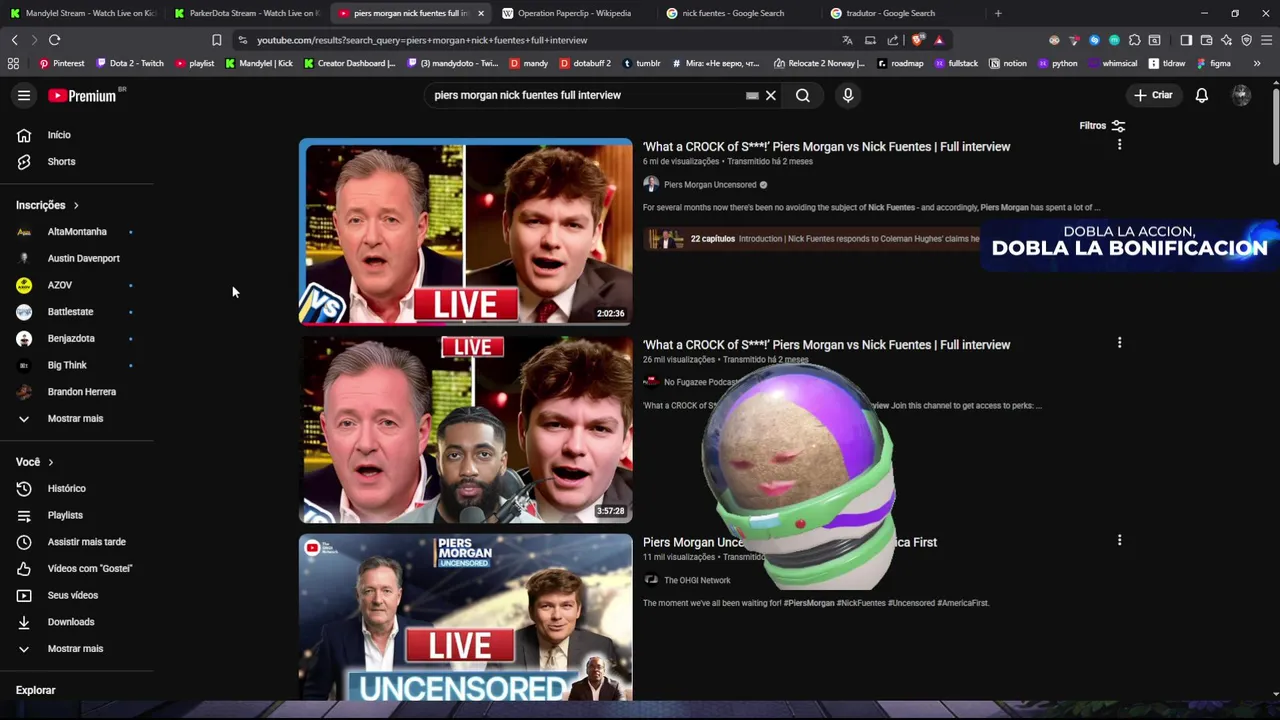
Task: Start voice search with the microphone icon
Action: tap(848, 95)
